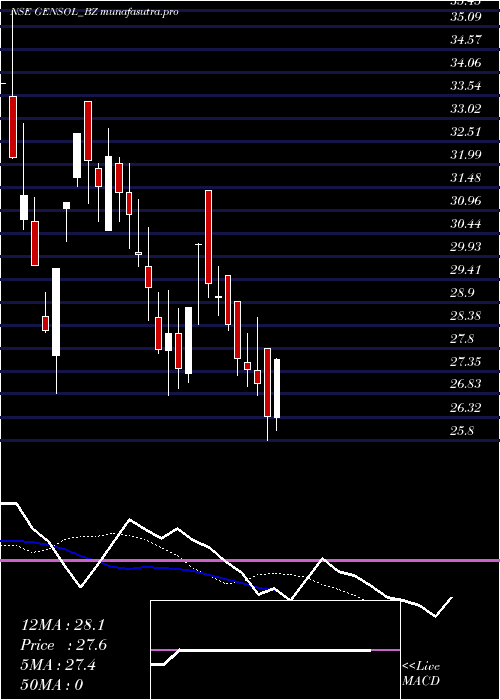
Task: Click the NSE GENSOL_BZ munafasutra.pro title text
Action: click(94, 12)
